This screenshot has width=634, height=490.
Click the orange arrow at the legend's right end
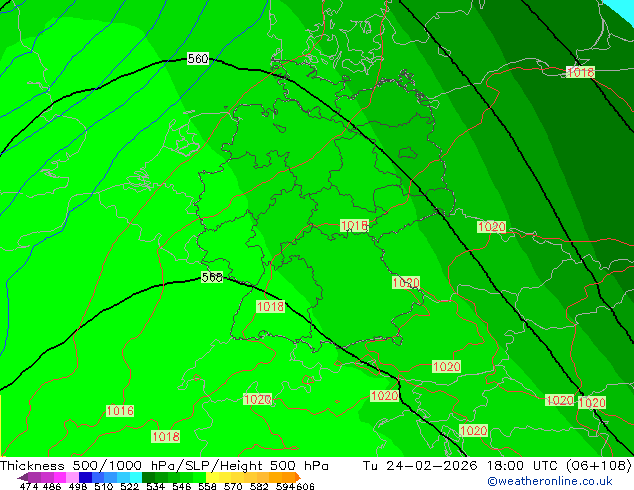tap(298, 477)
